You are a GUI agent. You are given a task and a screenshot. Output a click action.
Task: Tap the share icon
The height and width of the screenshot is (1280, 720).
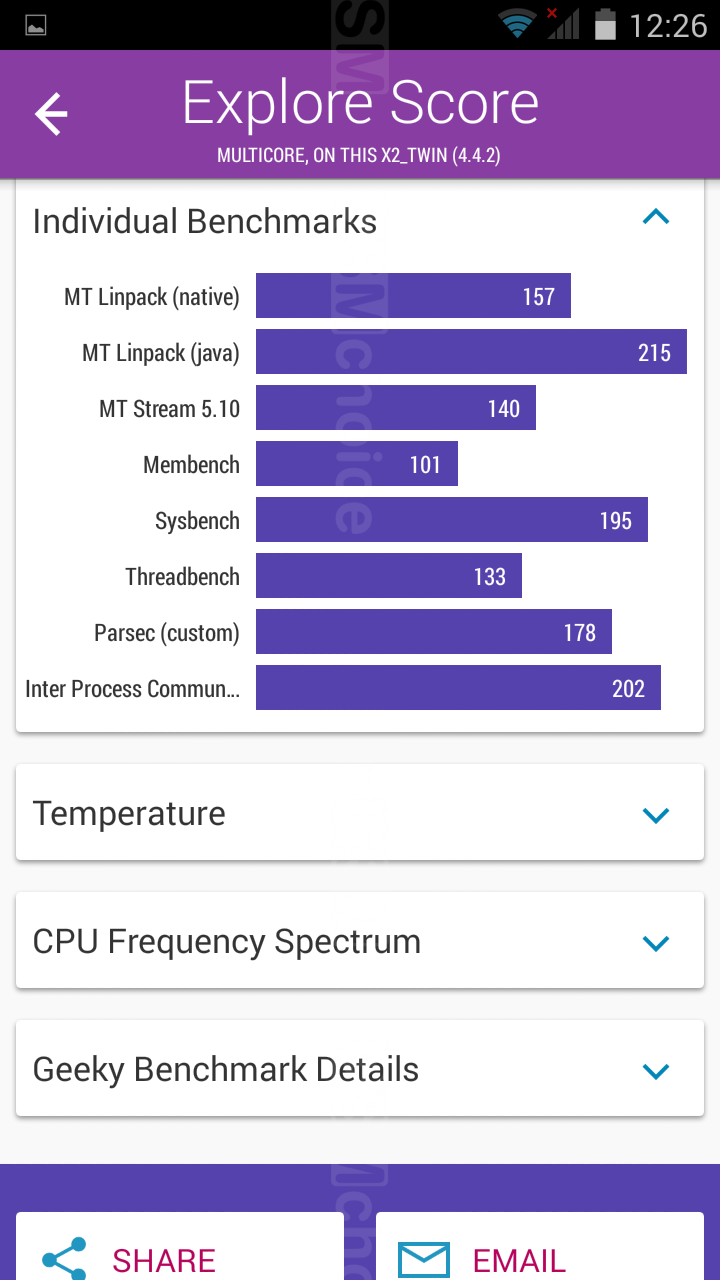click(64, 1259)
